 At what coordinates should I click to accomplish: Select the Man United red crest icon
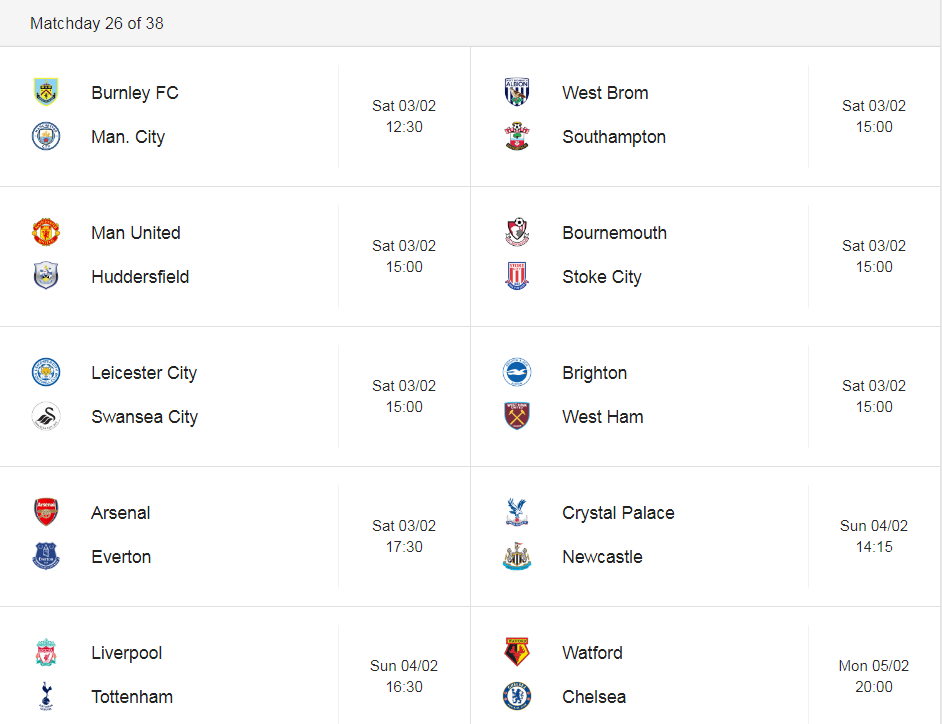[x=46, y=232]
